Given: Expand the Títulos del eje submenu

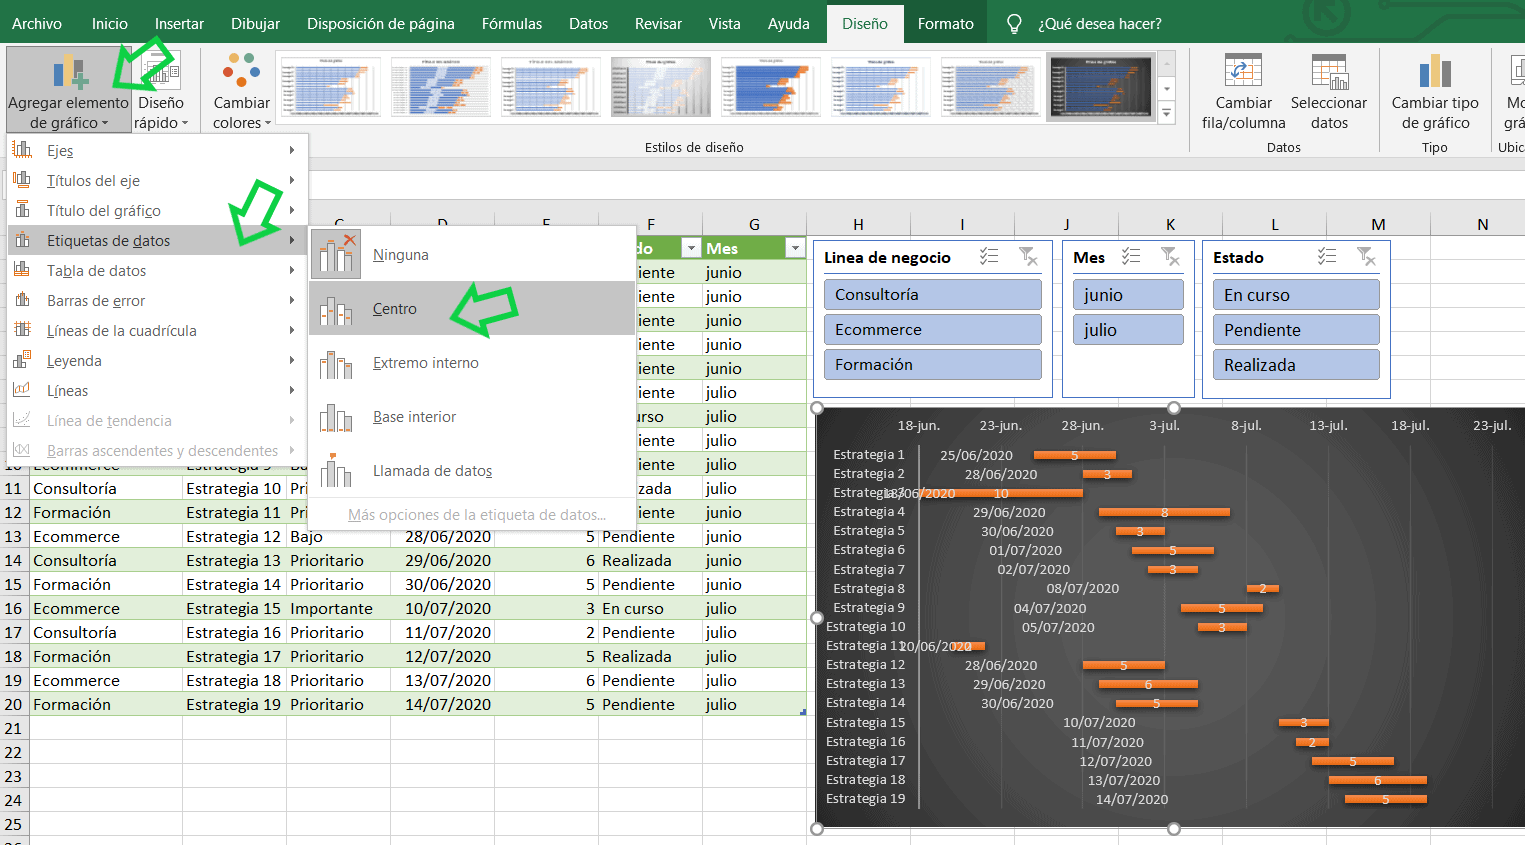Looking at the screenshot, I should point(157,181).
